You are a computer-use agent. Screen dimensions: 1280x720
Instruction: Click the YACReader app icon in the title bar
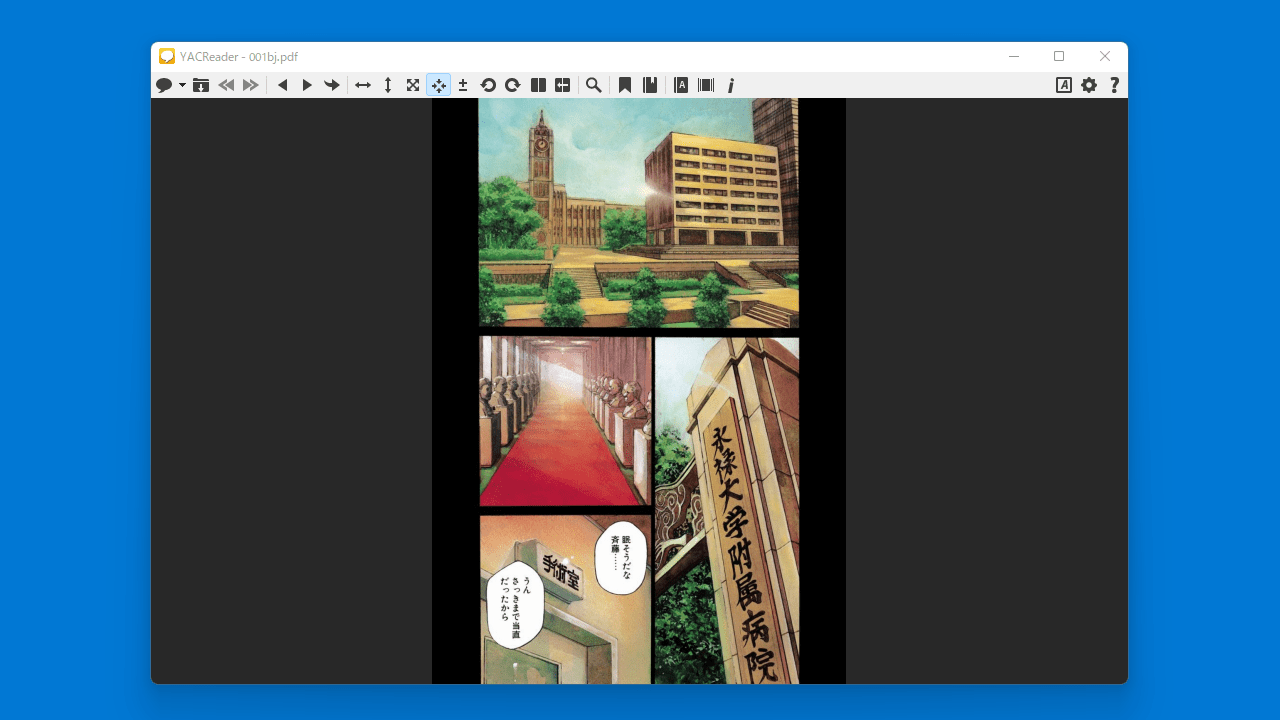pos(167,57)
